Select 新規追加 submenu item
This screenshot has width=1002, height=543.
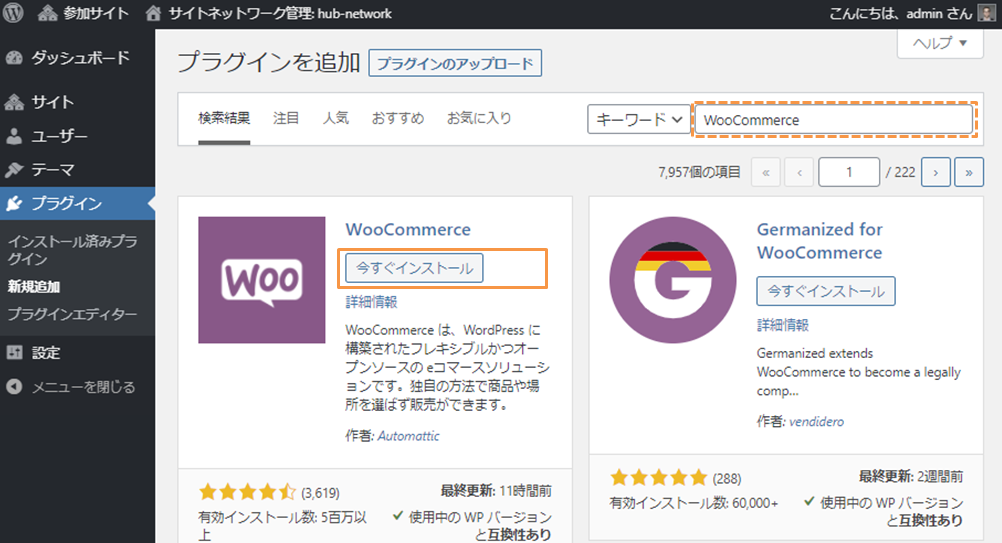tap(34, 287)
